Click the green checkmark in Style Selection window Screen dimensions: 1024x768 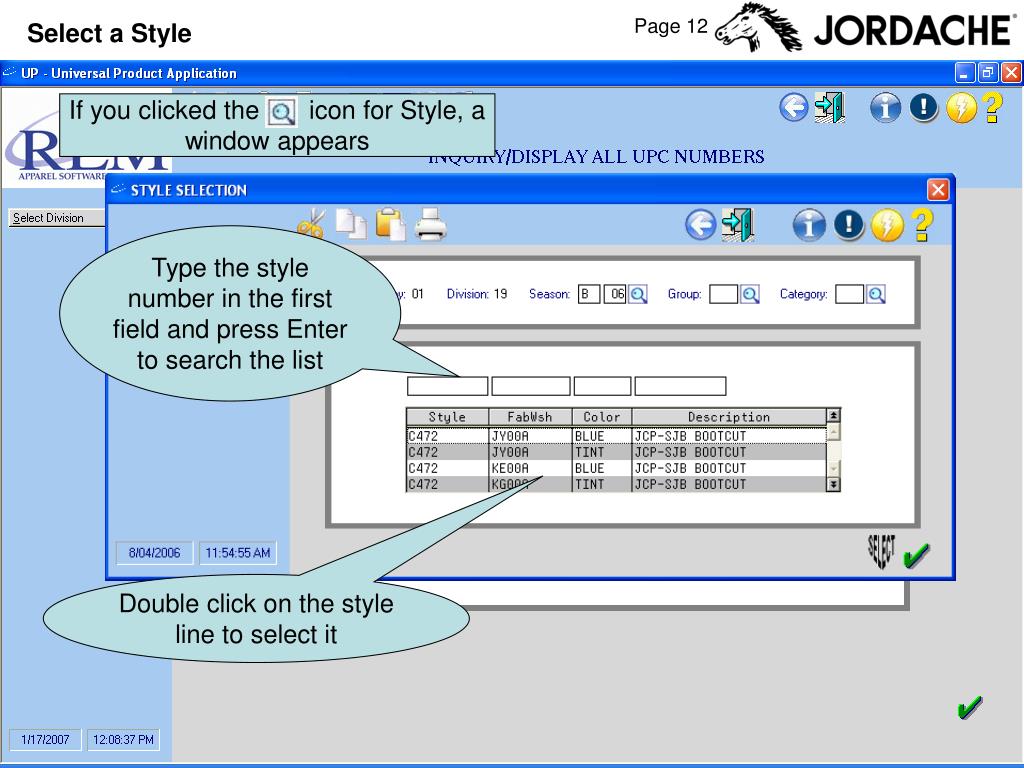coord(916,556)
